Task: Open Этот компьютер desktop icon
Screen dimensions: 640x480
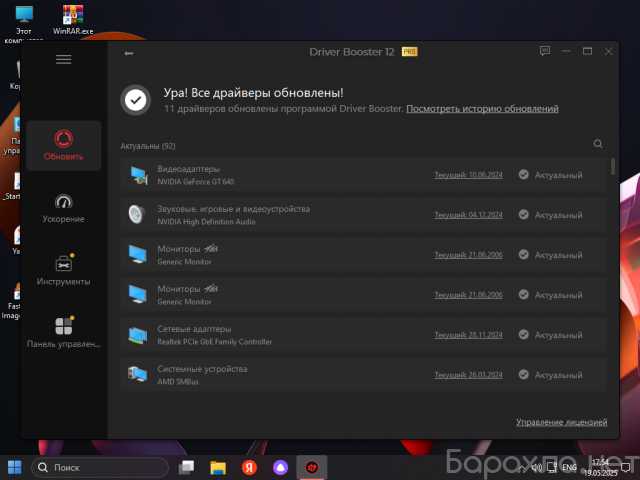Action: tap(24, 23)
